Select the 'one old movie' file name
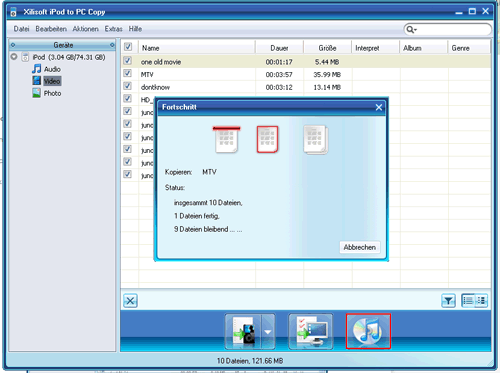500x373 pixels. pos(161,62)
